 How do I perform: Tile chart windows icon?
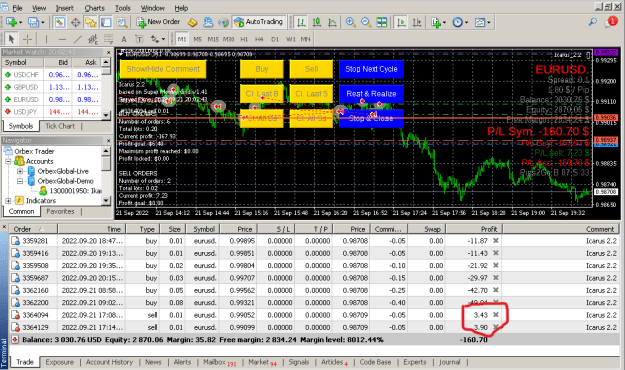click(x=381, y=22)
